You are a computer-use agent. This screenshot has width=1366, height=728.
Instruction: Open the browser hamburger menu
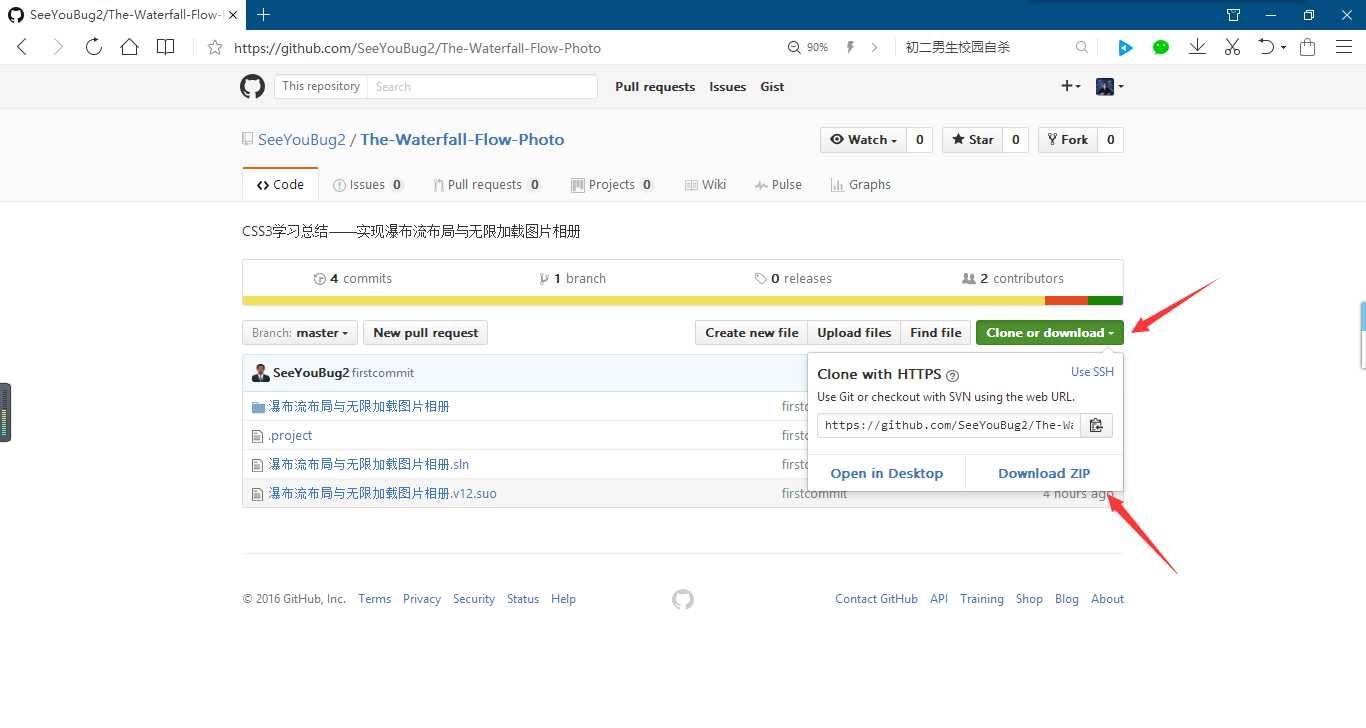pyautogui.click(x=1344, y=47)
